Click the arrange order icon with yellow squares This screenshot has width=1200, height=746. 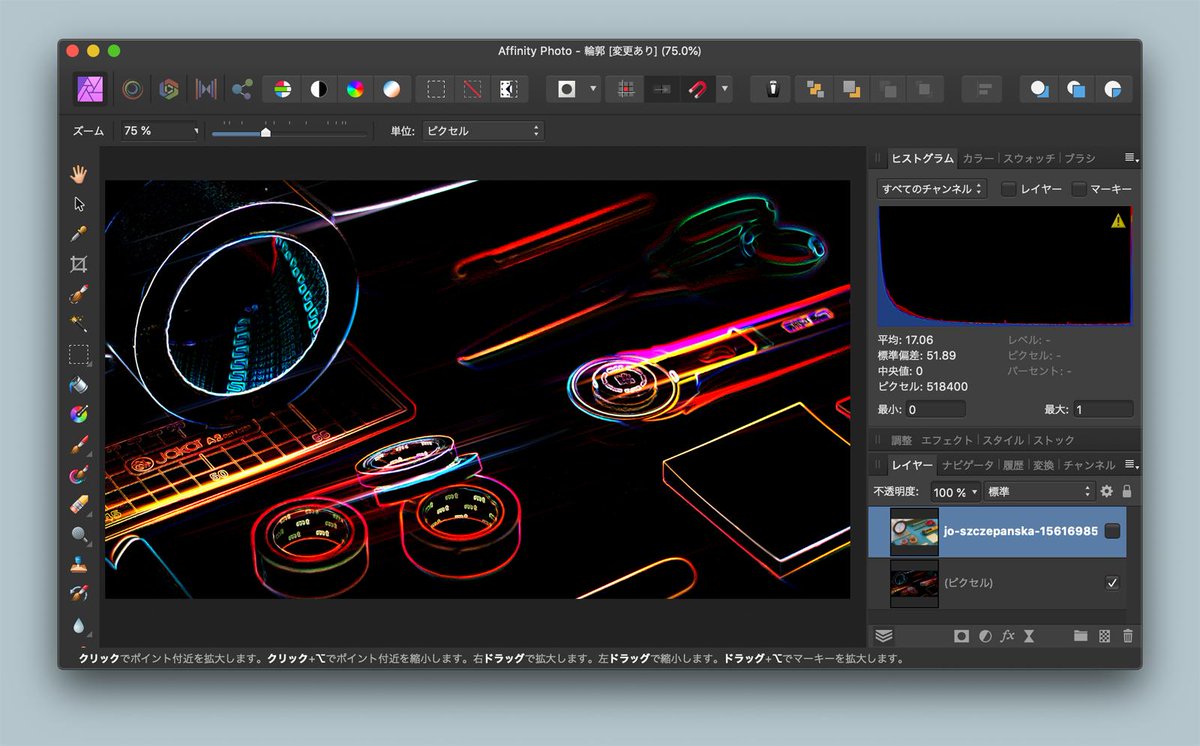tap(816, 89)
